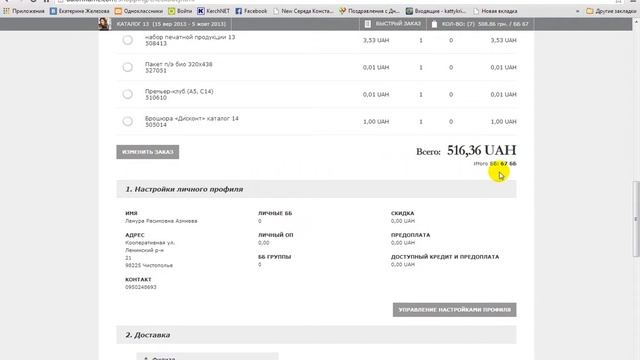Open the Каталог 13 header item
640x360 pixels.
point(171,24)
